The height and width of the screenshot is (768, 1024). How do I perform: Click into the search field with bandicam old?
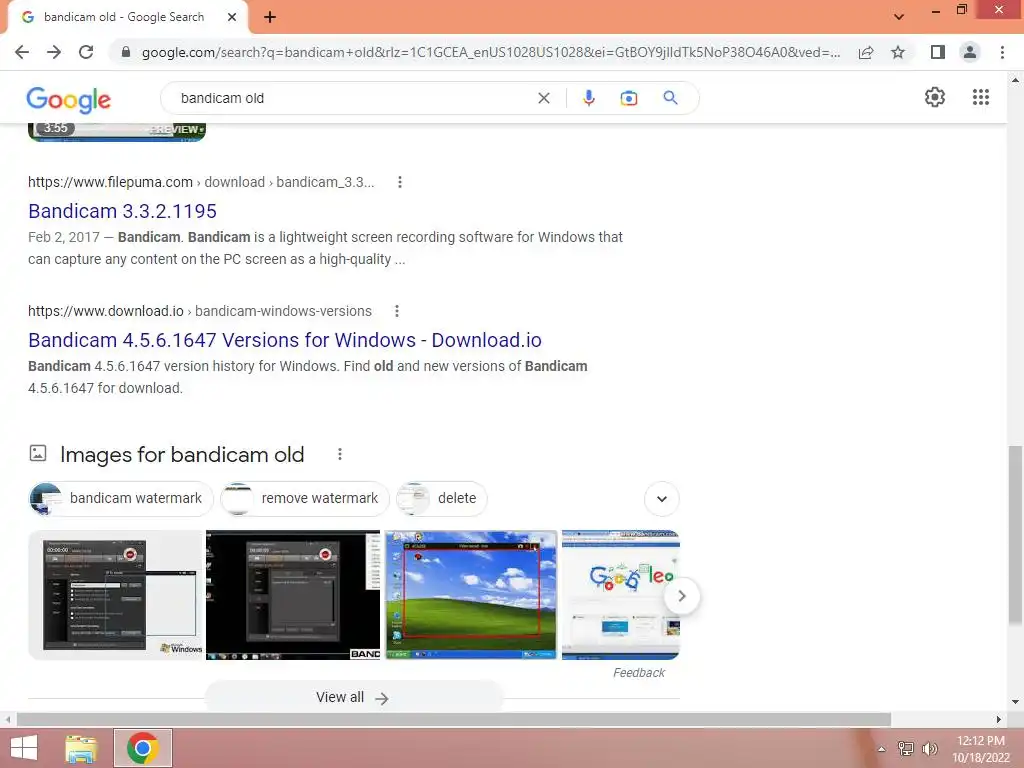pyautogui.click(x=353, y=98)
